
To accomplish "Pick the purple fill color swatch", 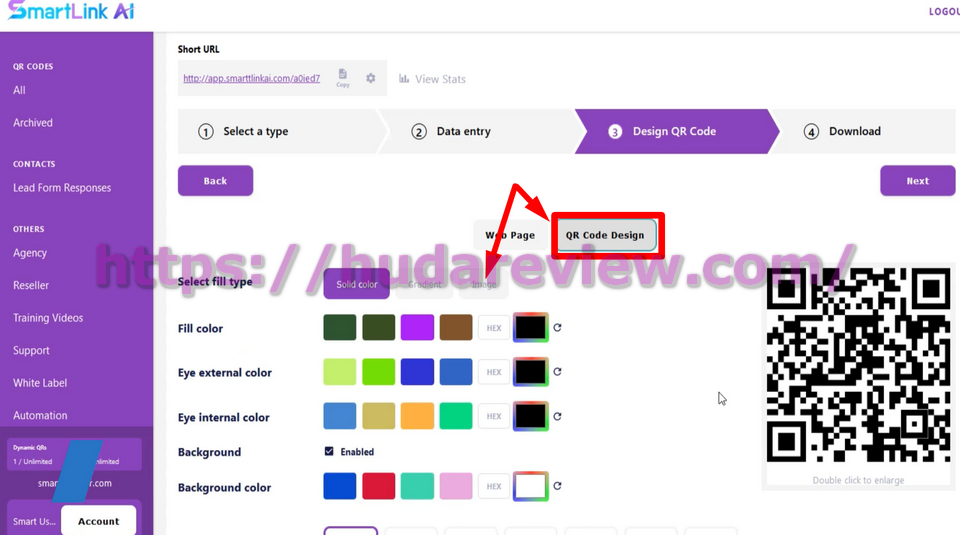I will (x=417, y=328).
